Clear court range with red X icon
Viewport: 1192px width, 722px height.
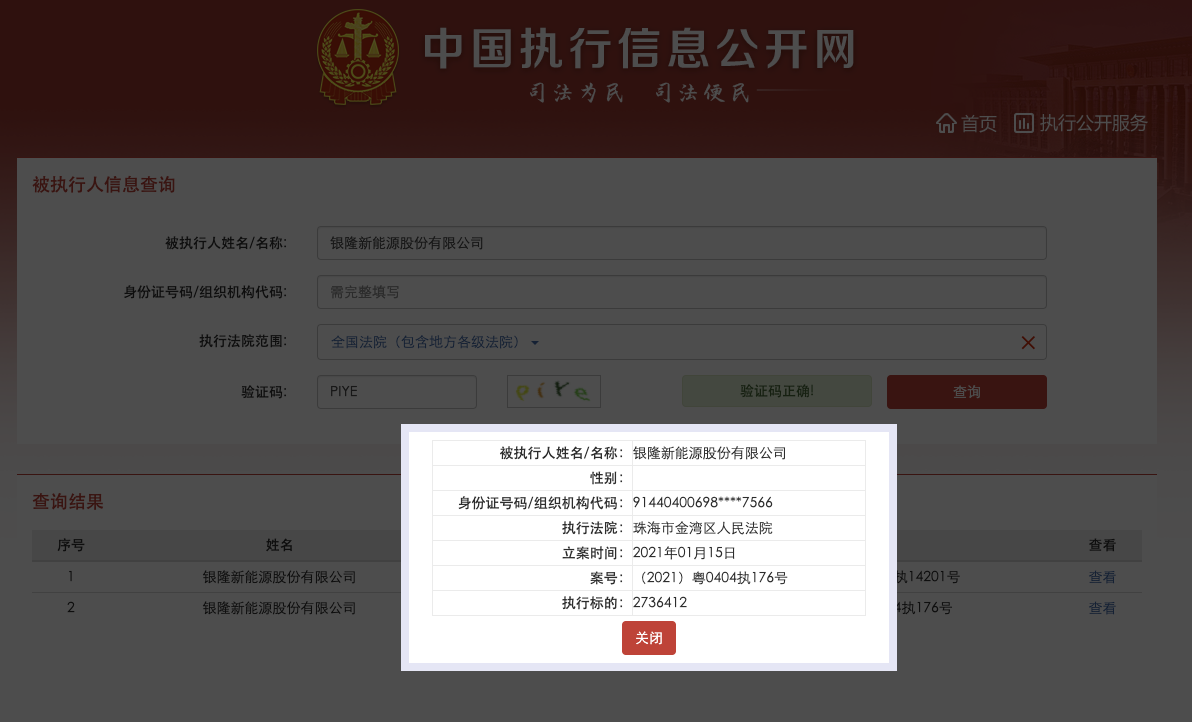coord(1028,343)
